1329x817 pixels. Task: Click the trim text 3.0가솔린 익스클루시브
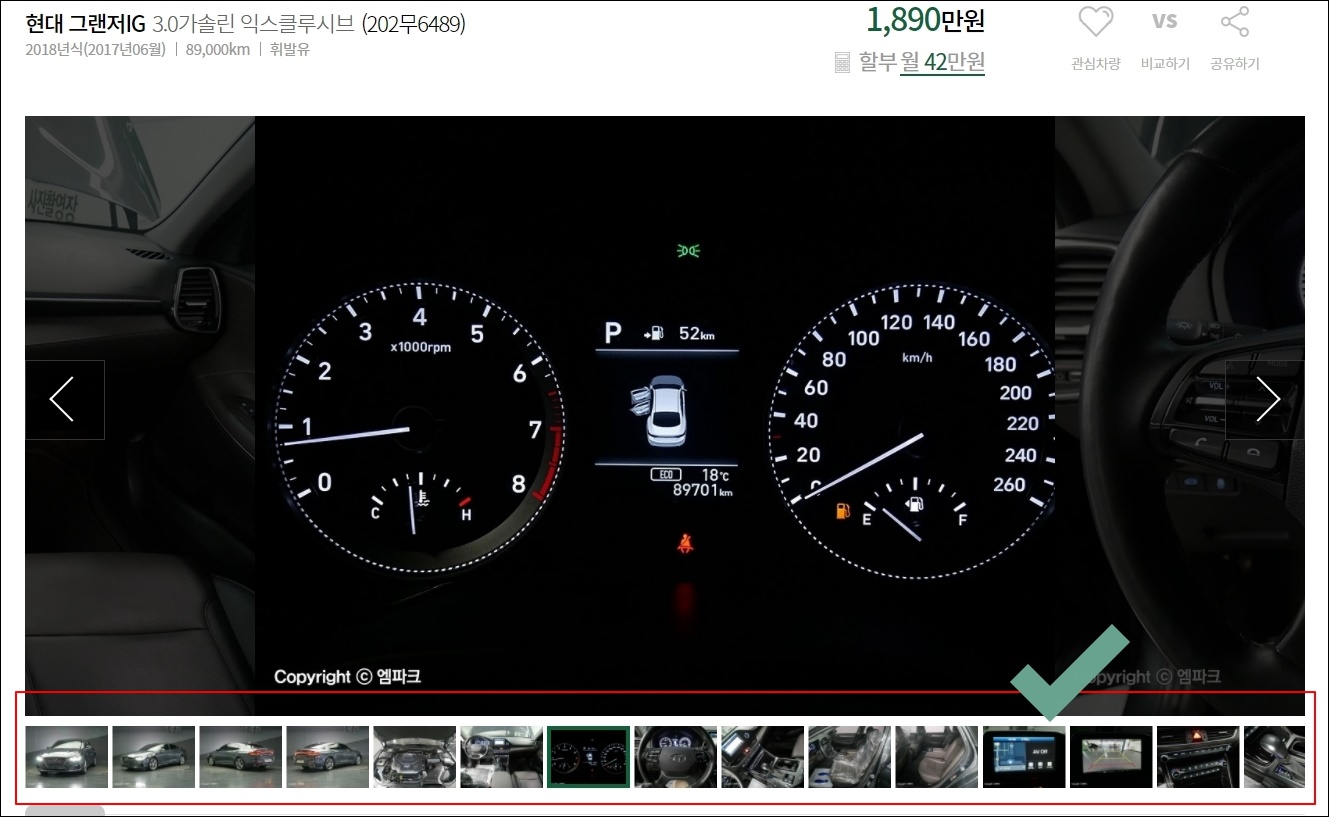(x=254, y=23)
